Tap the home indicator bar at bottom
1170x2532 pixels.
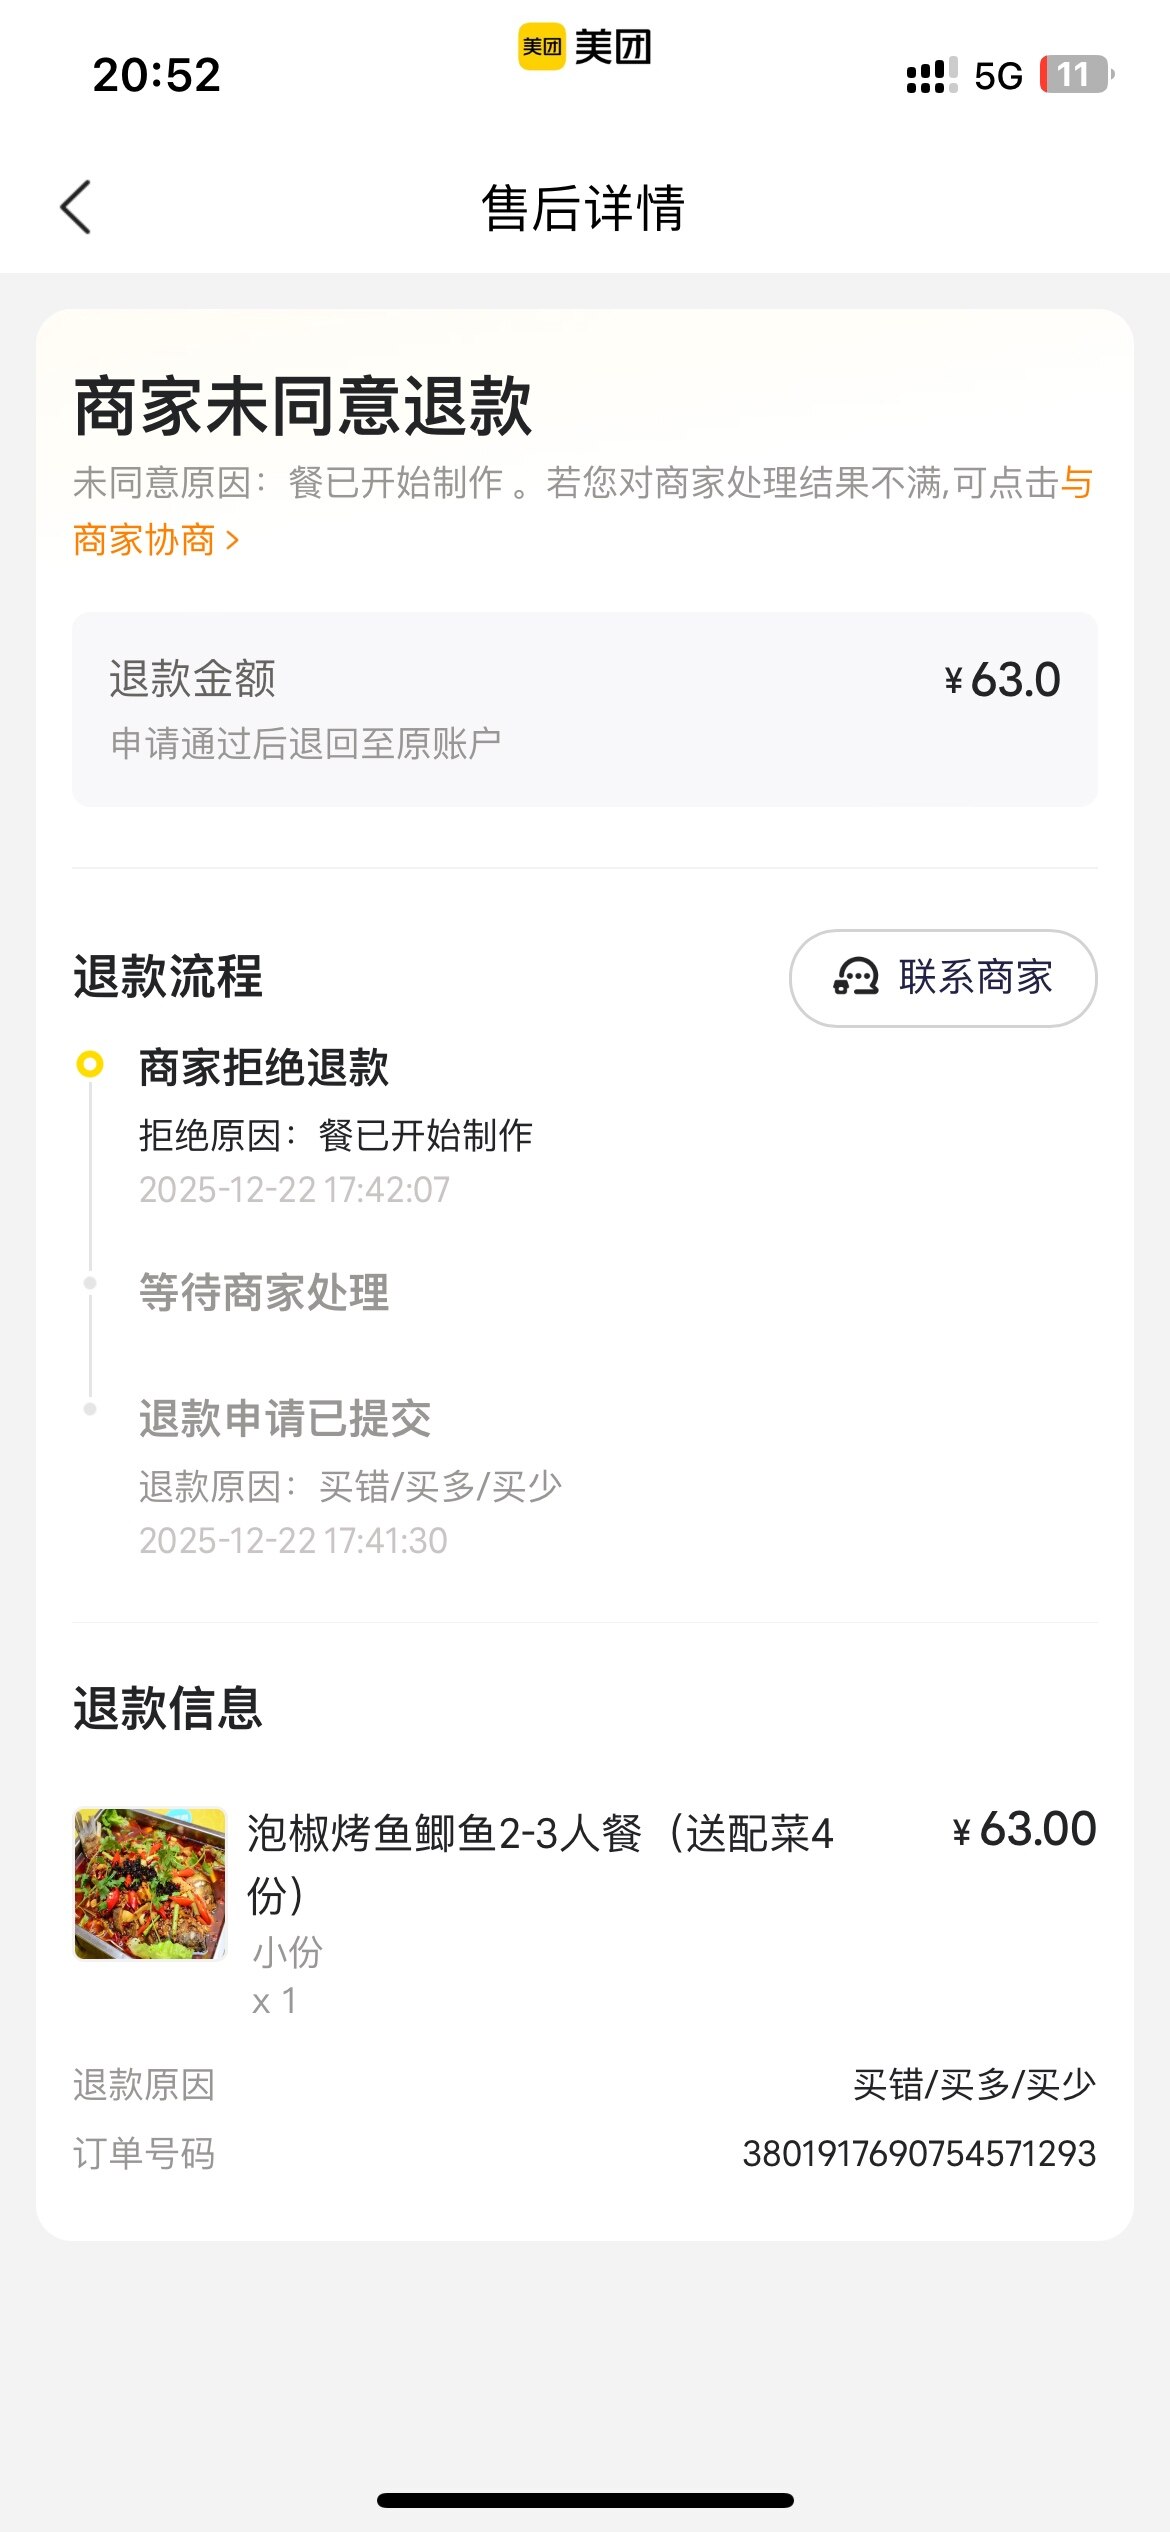tap(584, 2500)
